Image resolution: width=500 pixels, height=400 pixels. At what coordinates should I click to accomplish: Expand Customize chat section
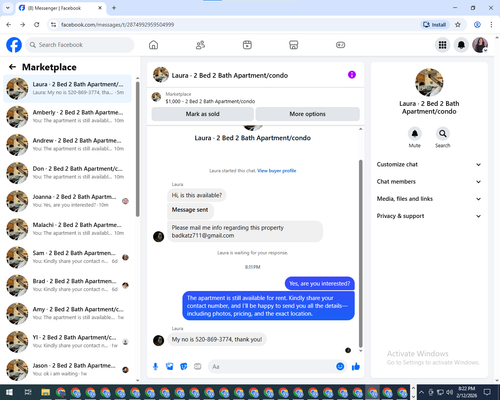[429, 164]
